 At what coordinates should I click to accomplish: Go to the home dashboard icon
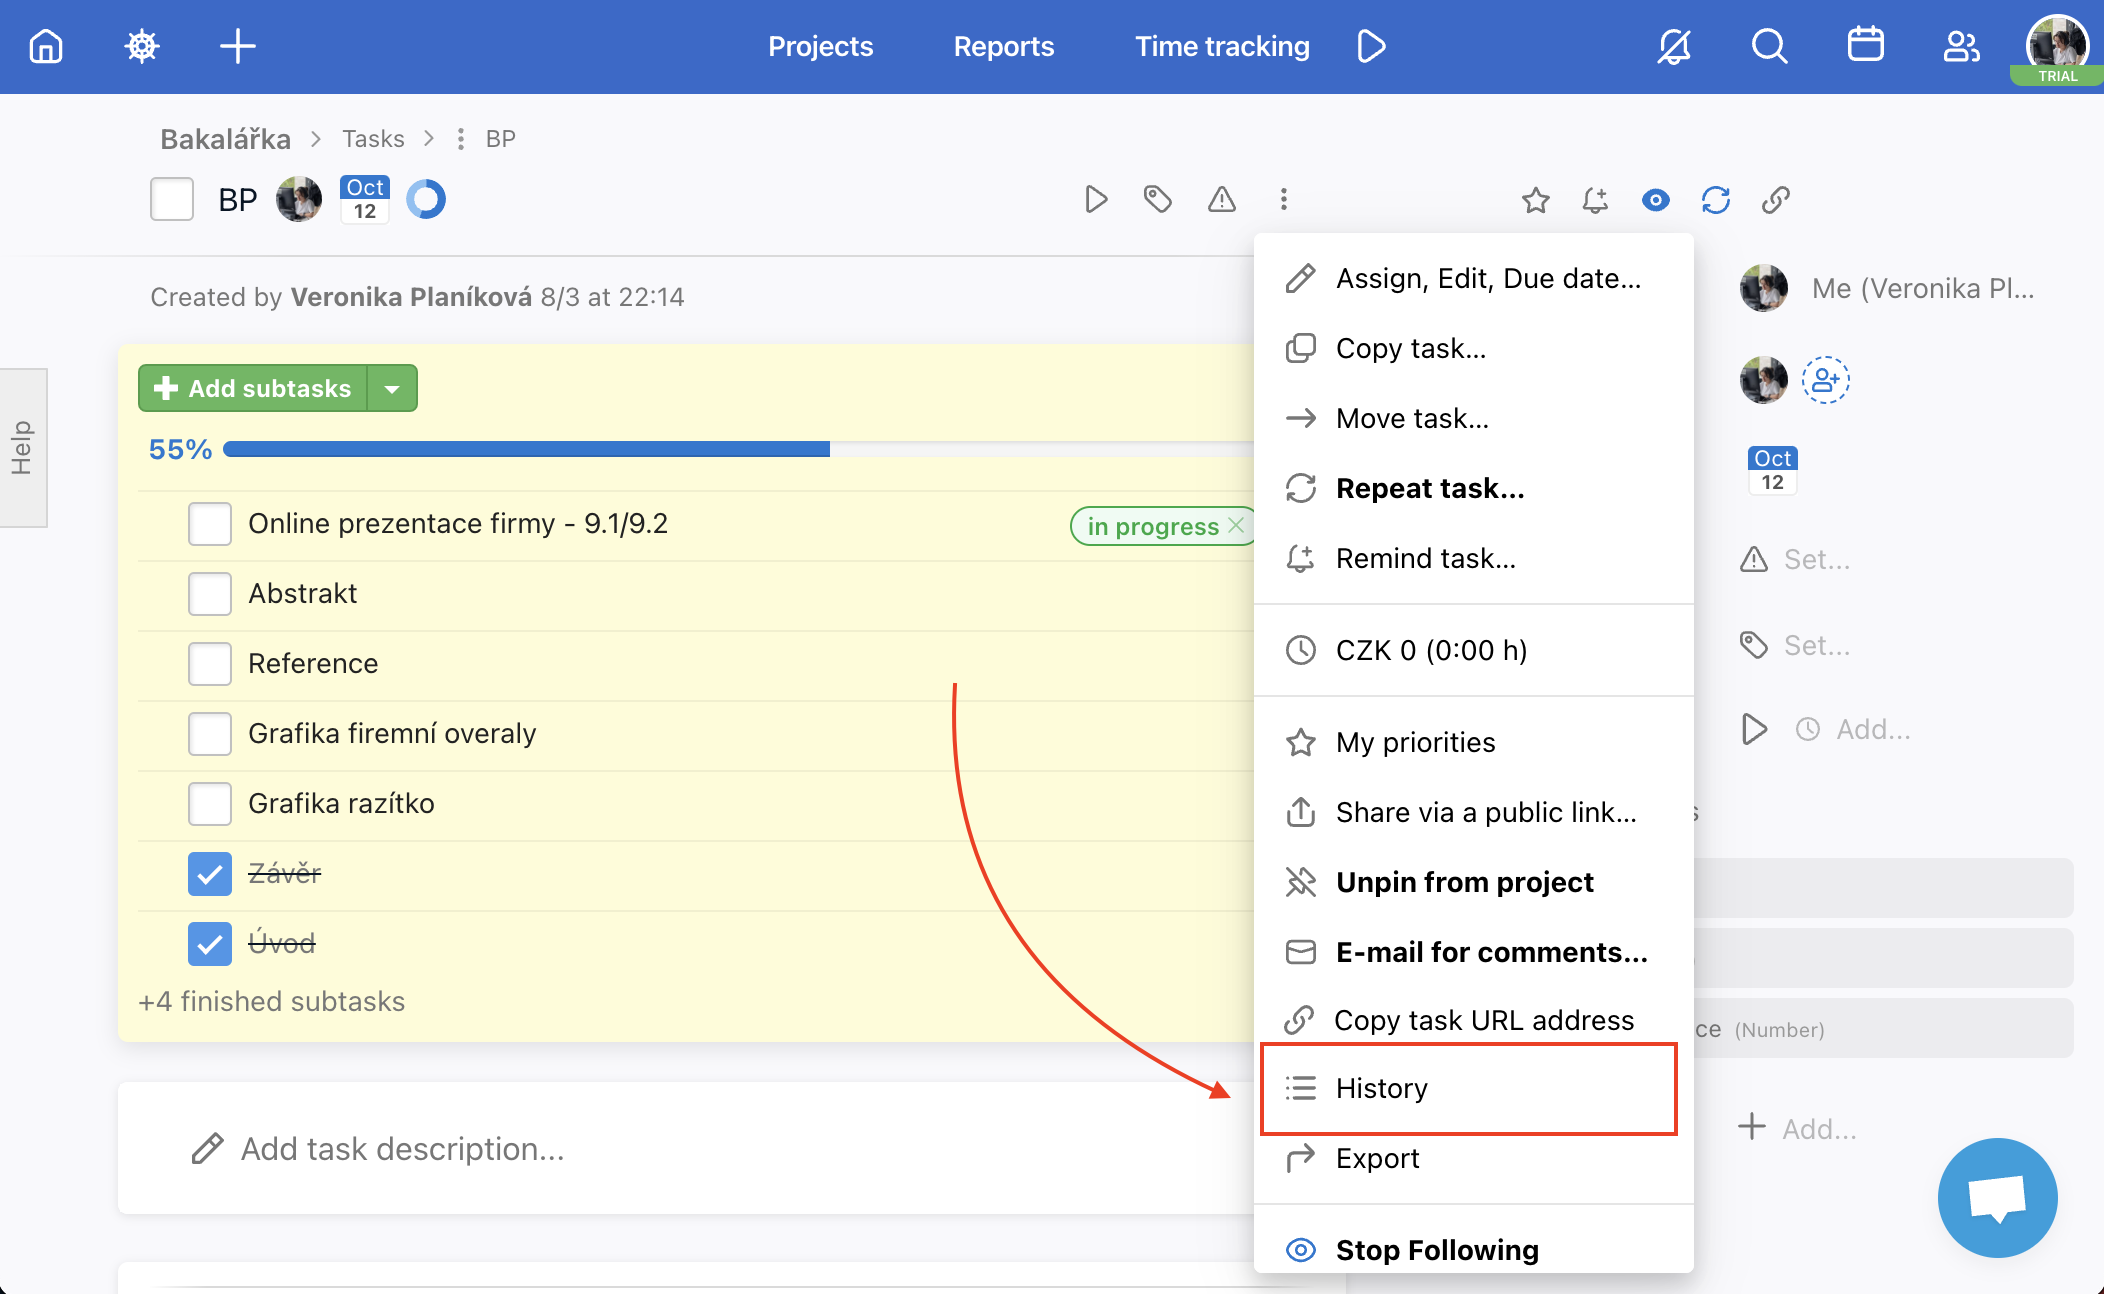[46, 46]
